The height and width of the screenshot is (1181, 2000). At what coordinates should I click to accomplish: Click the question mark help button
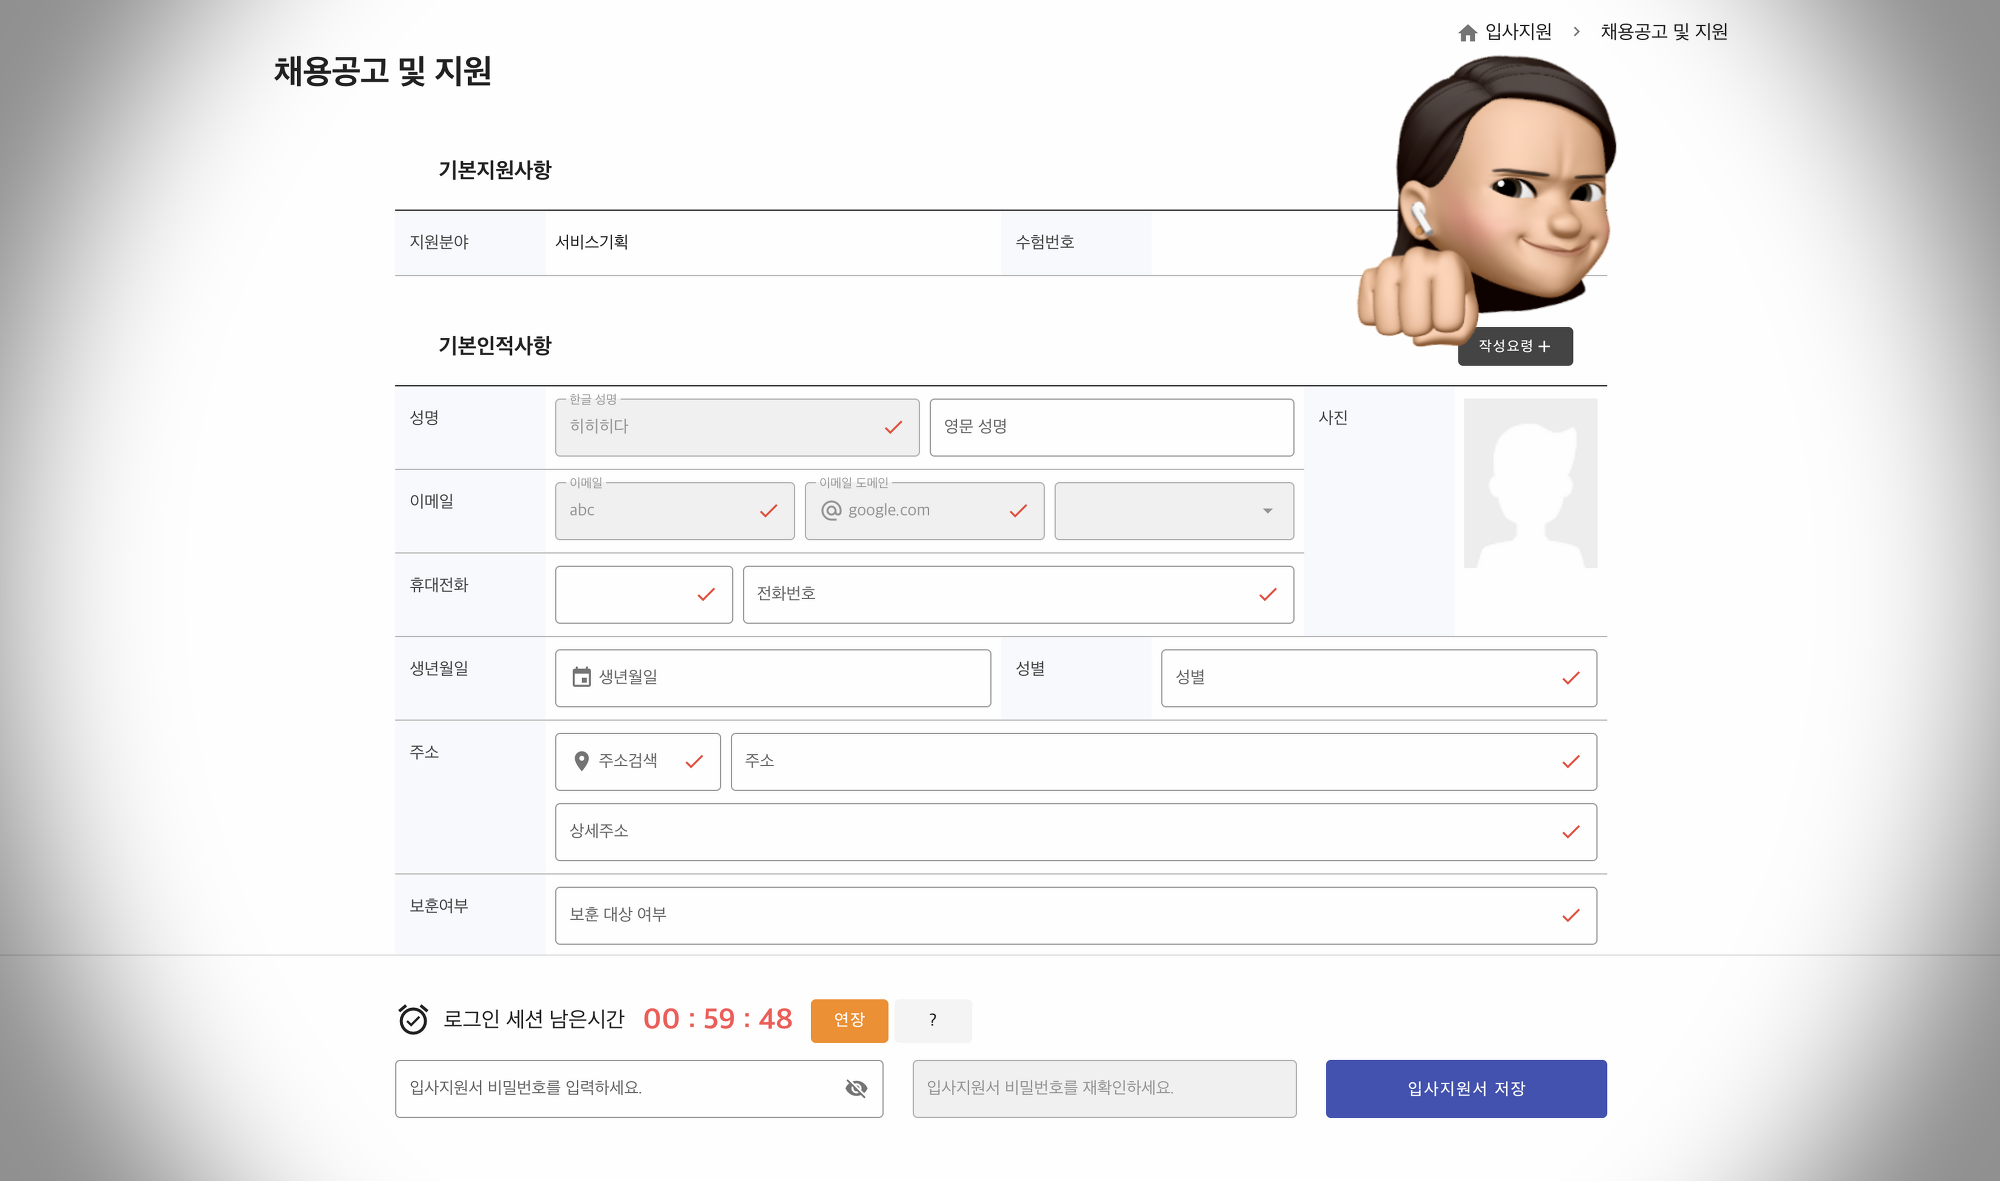tap(932, 1020)
